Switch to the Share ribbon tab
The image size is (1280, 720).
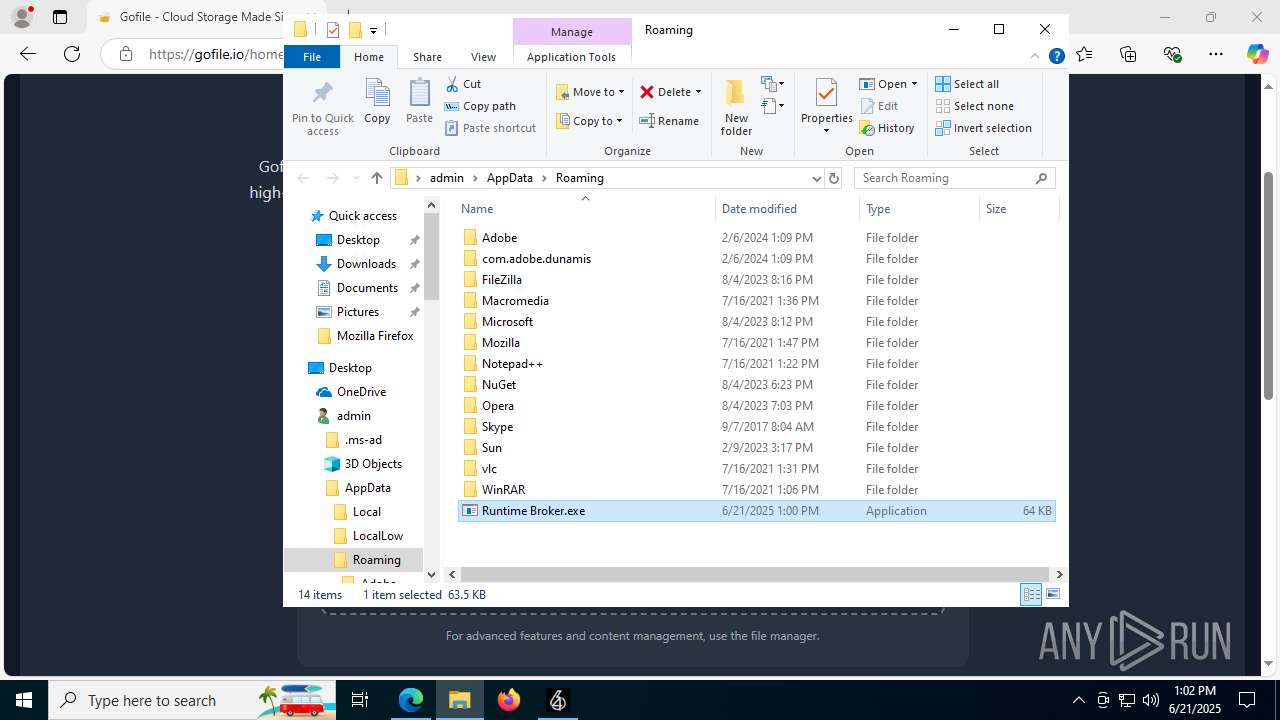coord(427,57)
